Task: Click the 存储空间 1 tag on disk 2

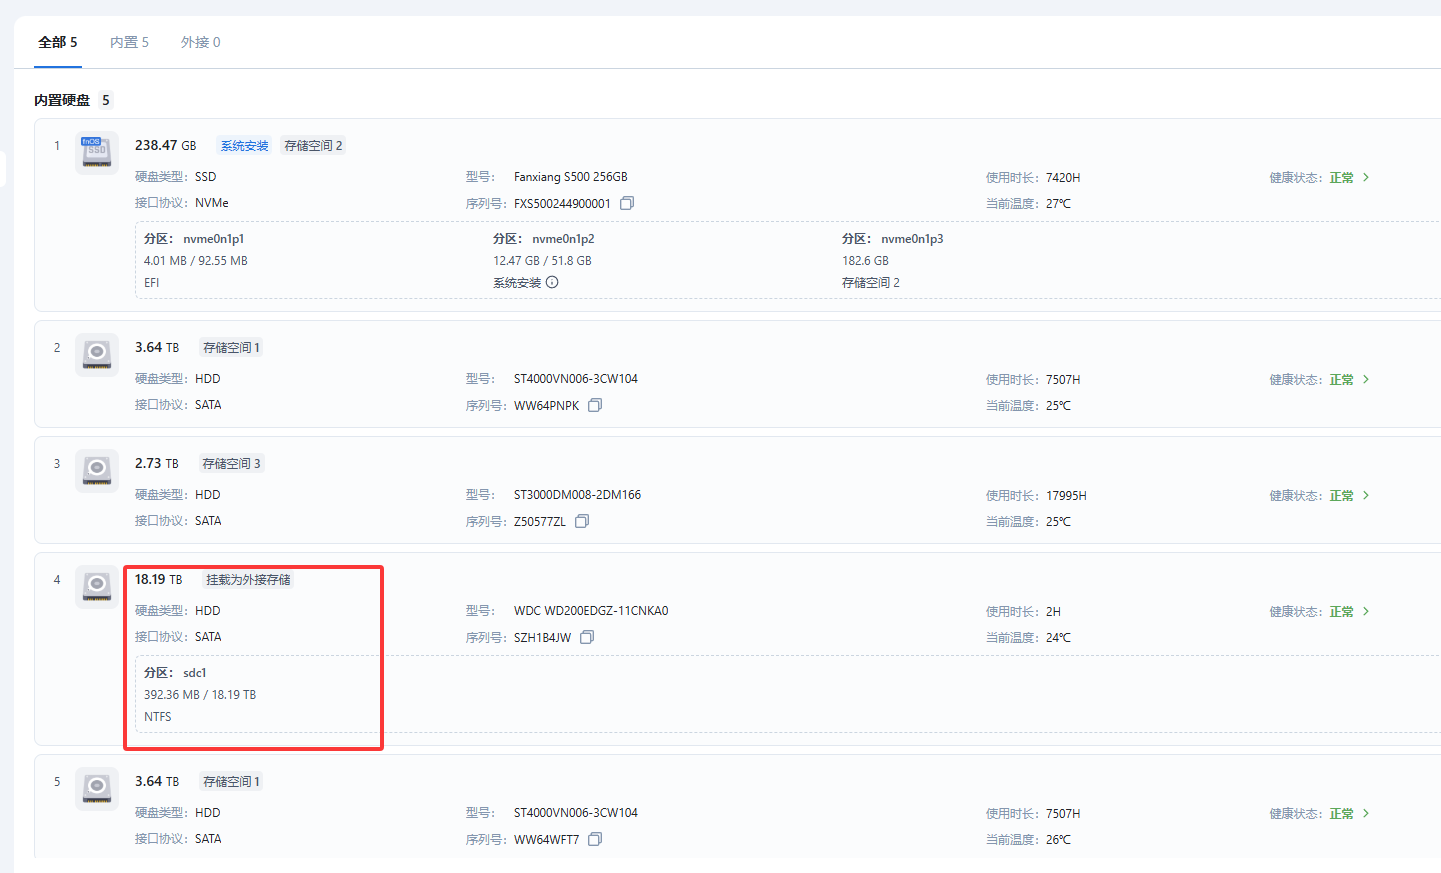Action: (231, 348)
